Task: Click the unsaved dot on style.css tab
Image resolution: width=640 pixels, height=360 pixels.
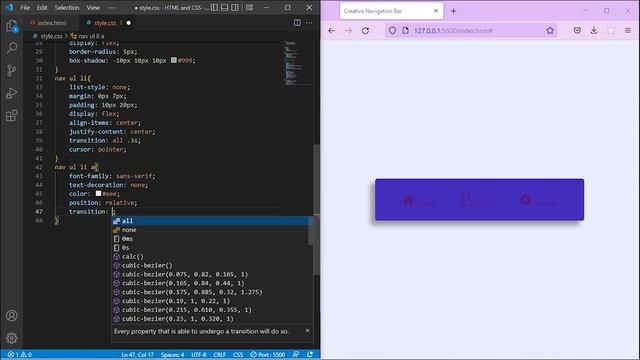Action: [129, 23]
